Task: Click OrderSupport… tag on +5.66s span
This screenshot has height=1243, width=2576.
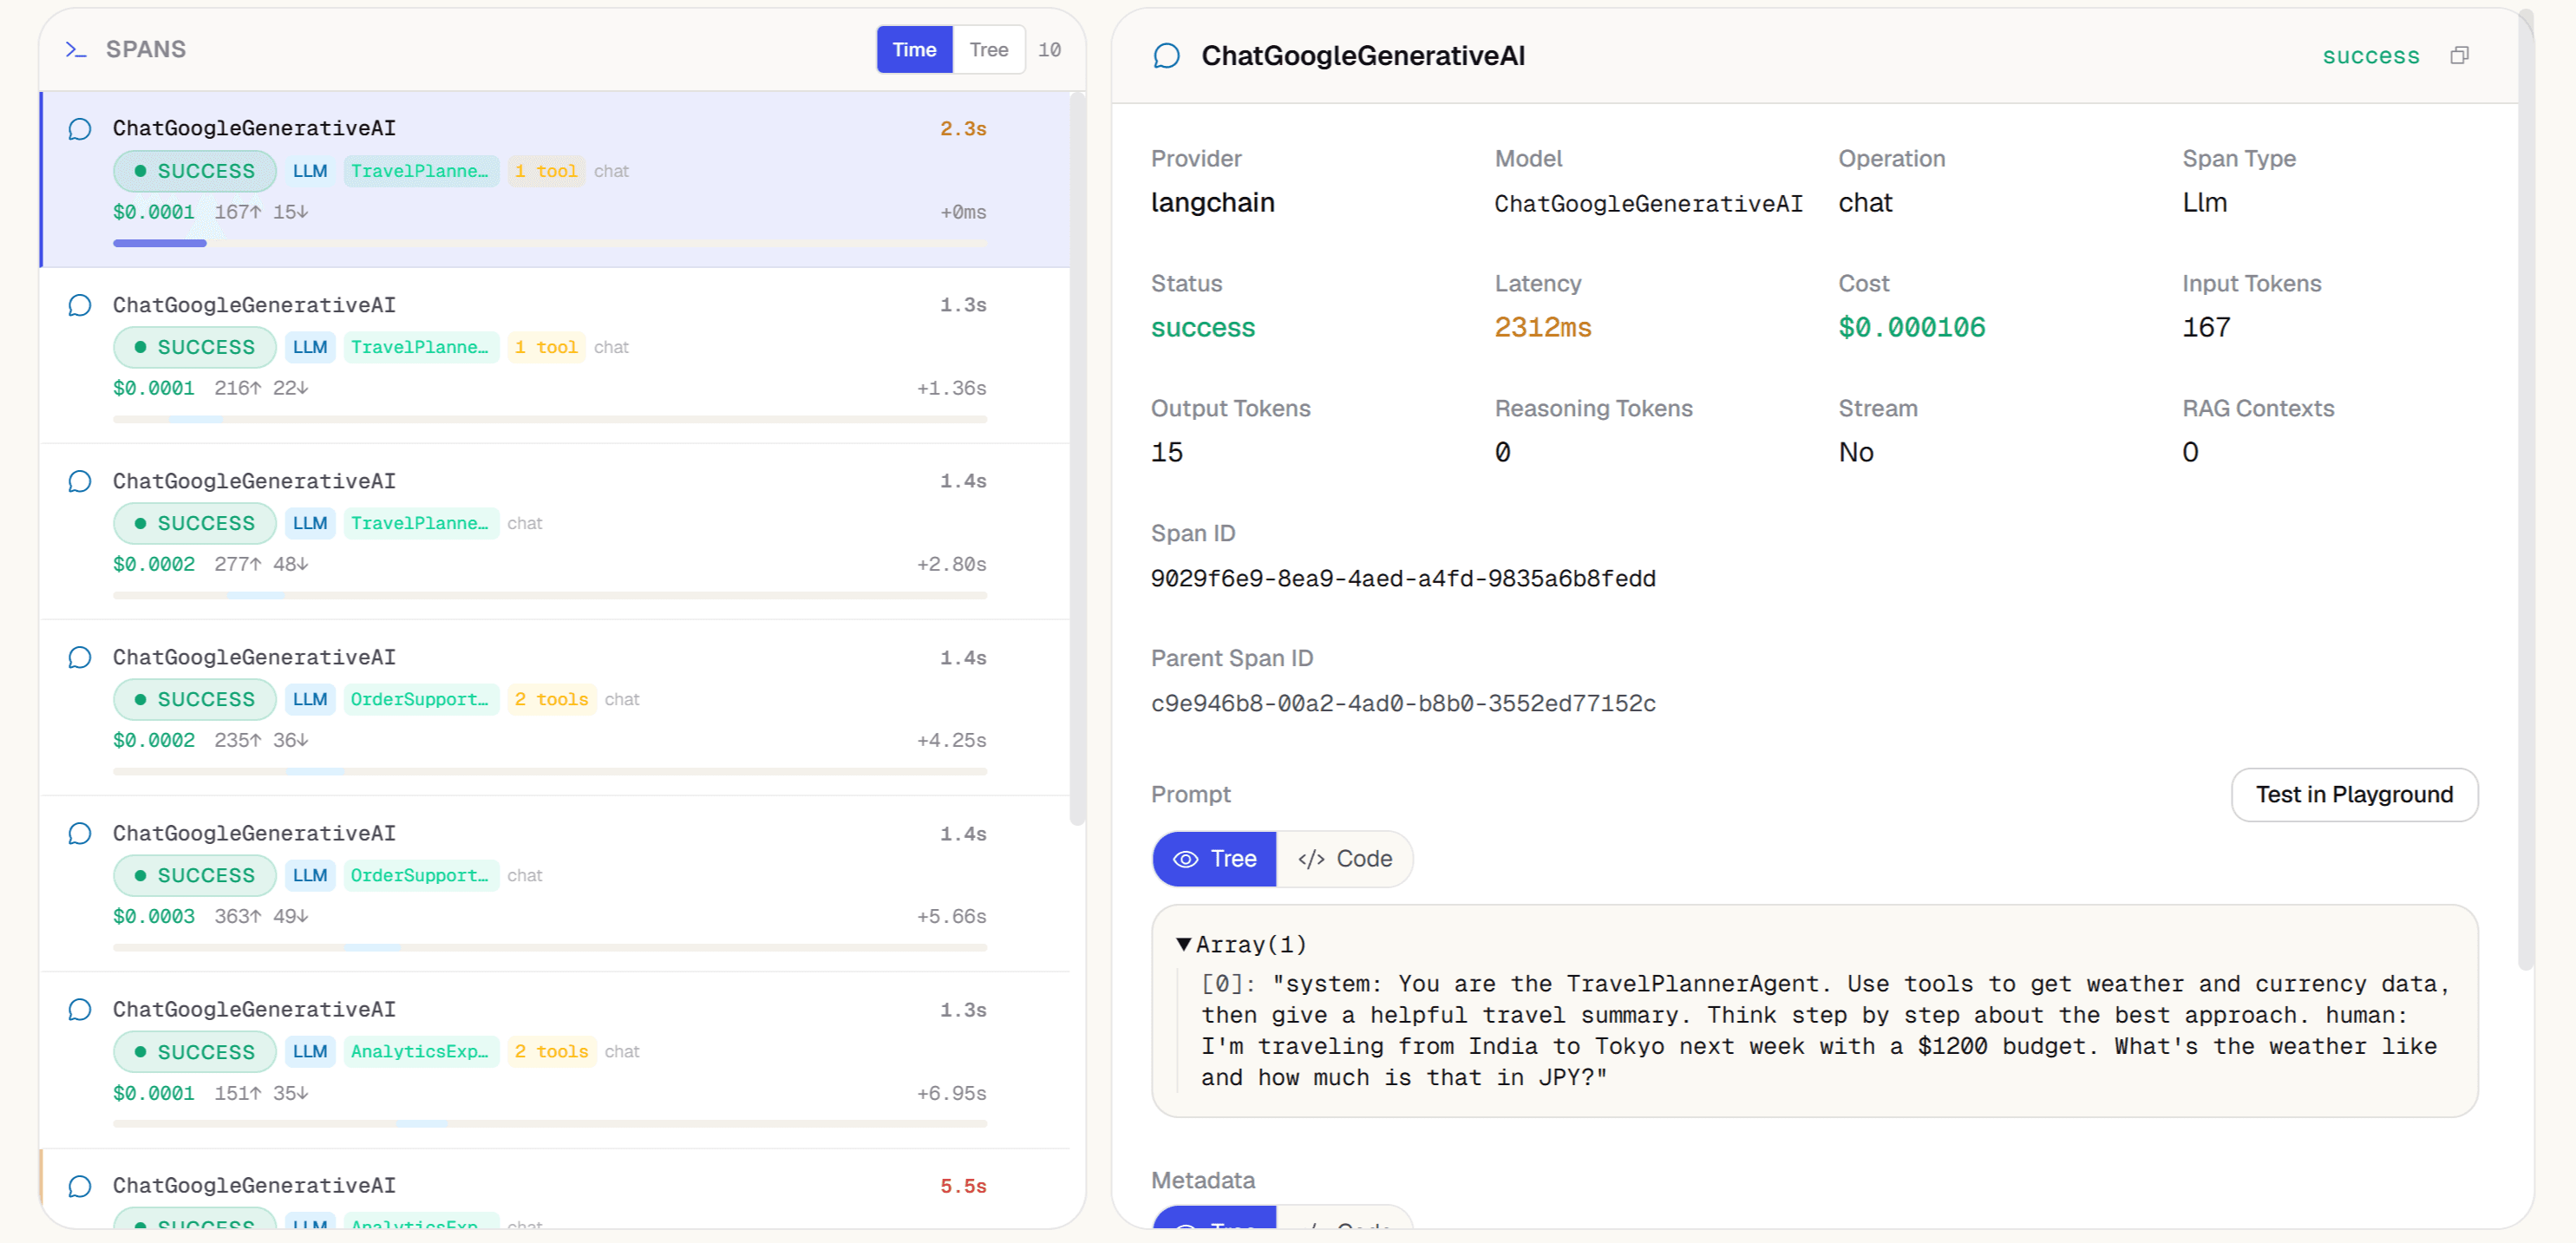Action: 420,875
